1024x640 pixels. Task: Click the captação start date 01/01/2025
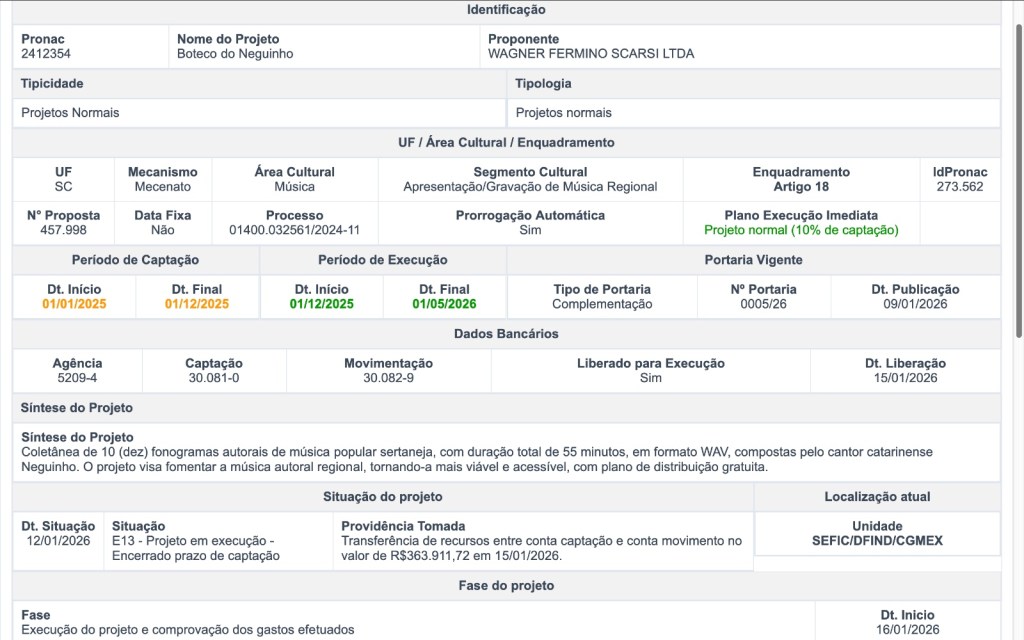[x=74, y=304]
